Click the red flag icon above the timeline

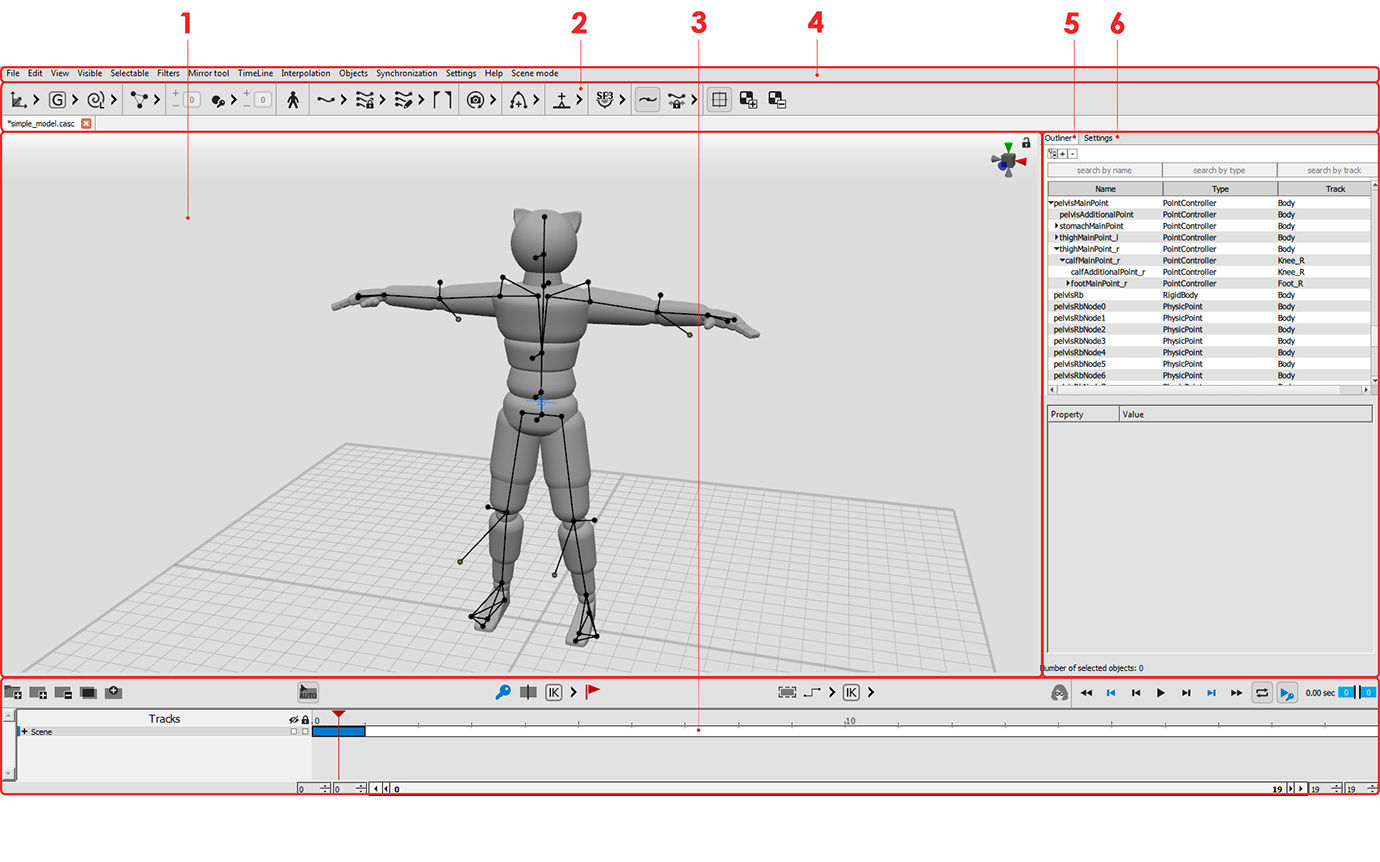(x=592, y=692)
